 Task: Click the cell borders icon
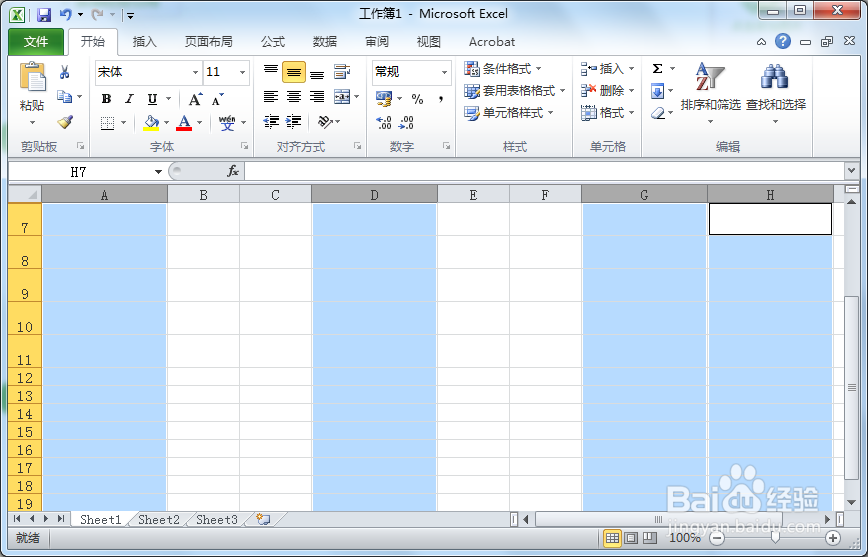(x=107, y=122)
